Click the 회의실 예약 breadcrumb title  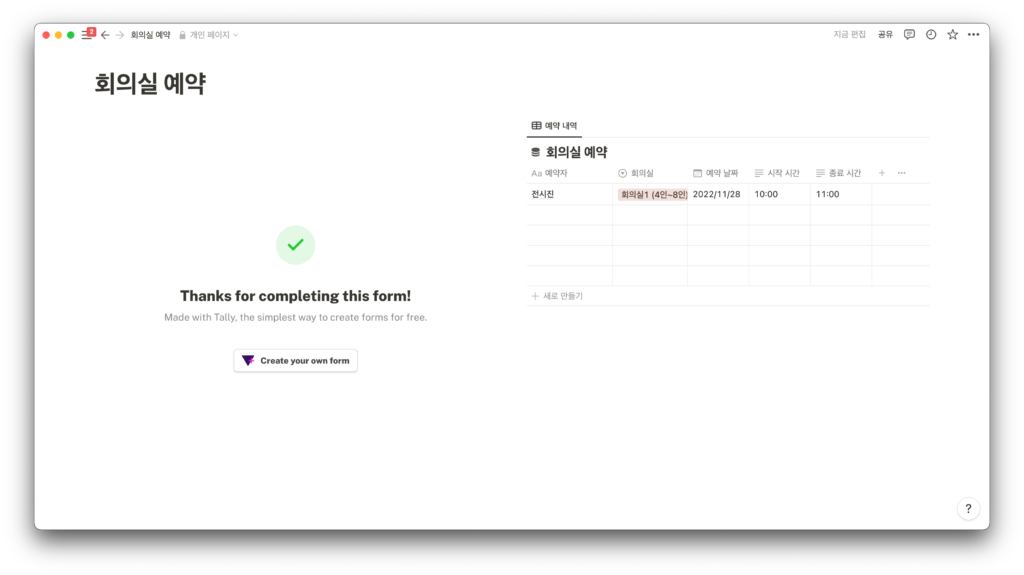(x=150, y=35)
